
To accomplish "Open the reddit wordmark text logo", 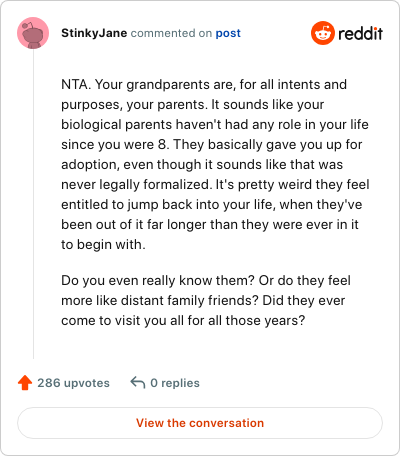I will click(x=360, y=33).
